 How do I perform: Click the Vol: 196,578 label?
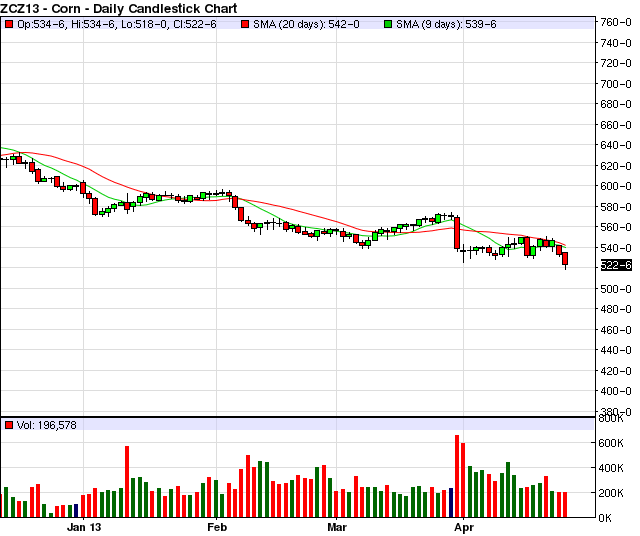click(47, 425)
